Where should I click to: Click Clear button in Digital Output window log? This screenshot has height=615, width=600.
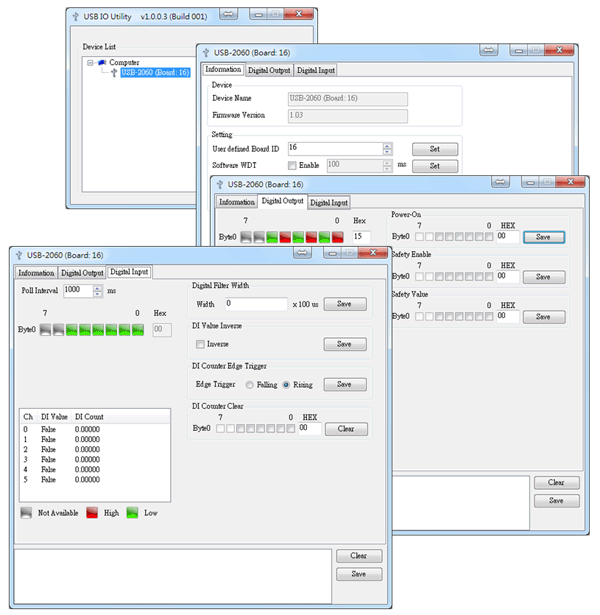(556, 483)
